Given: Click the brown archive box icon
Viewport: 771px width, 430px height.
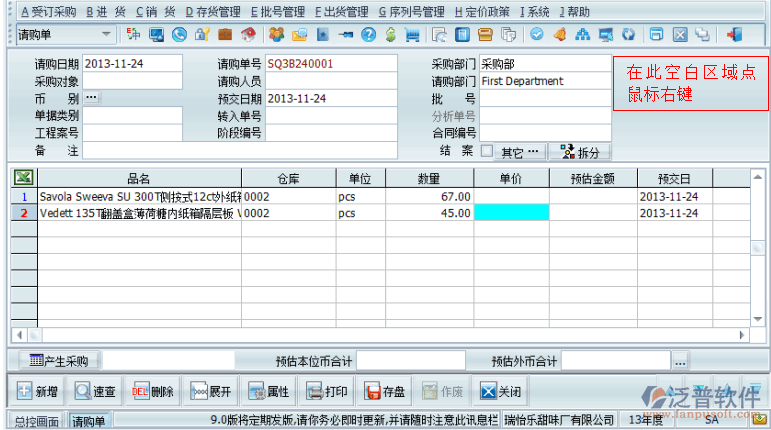Looking at the screenshot, I should click(485, 34).
